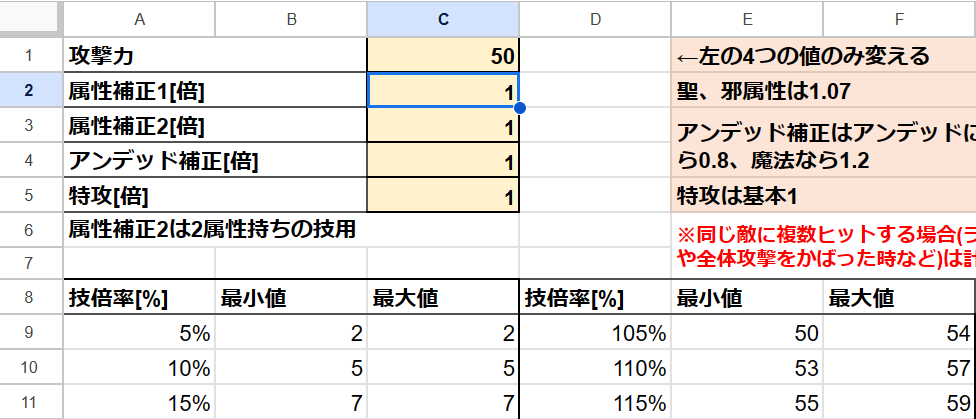
Task: Click the blue fill handle on cell C2
Action: coord(520,108)
